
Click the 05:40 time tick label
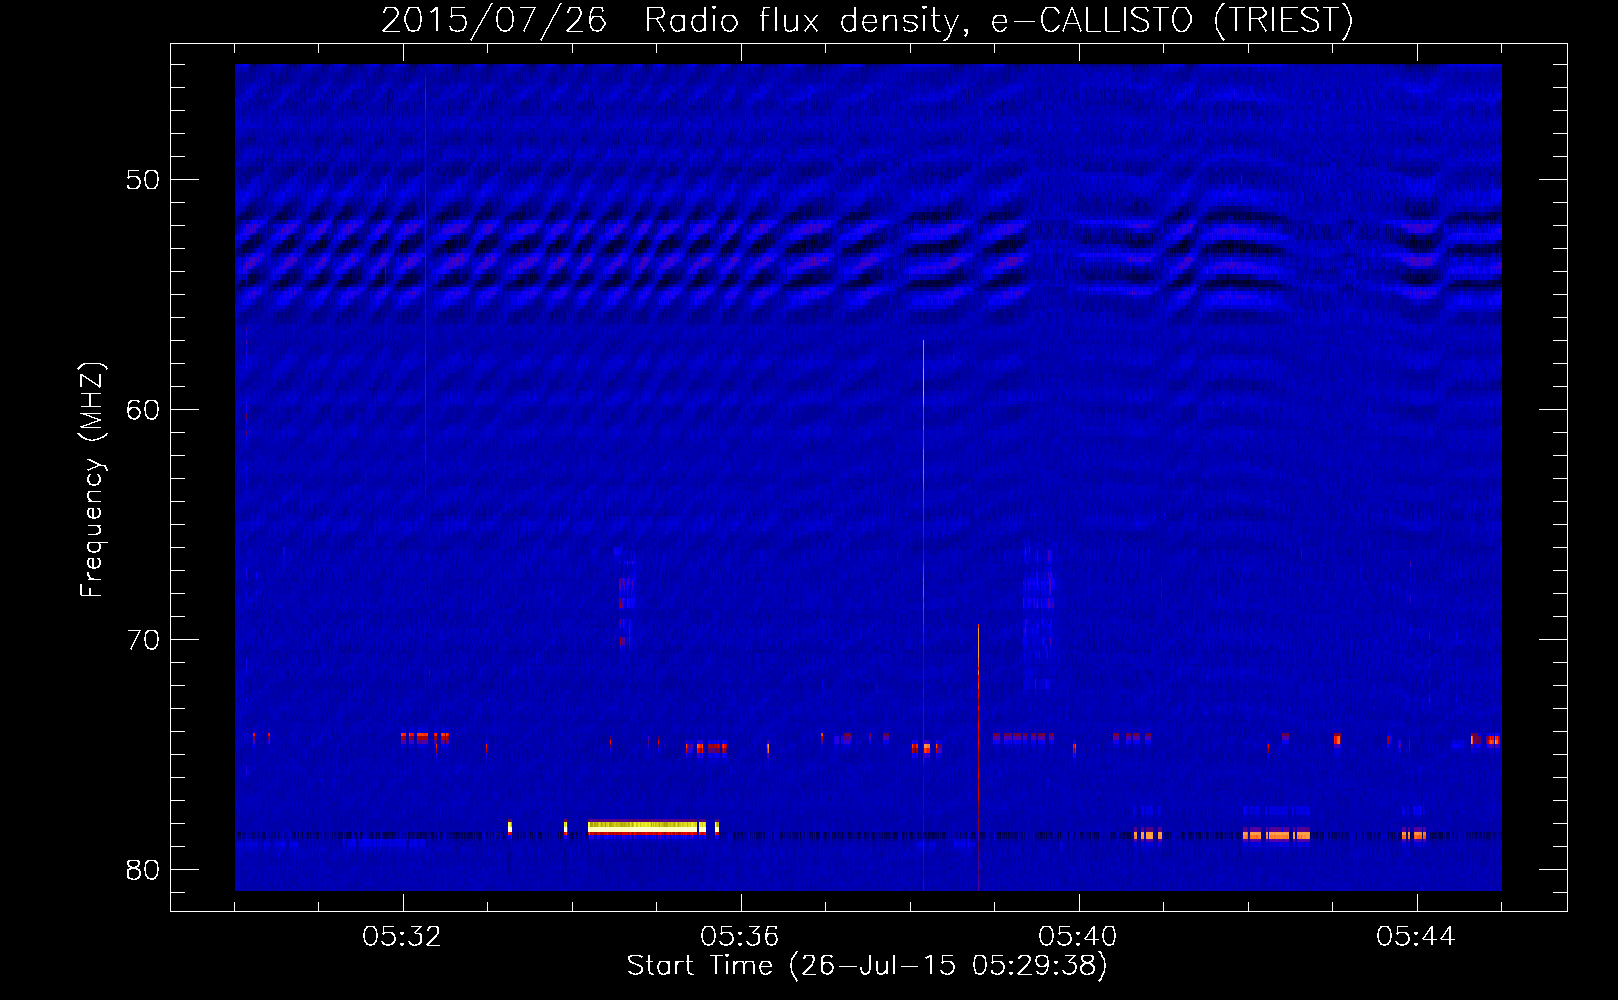pyautogui.click(x=1078, y=936)
